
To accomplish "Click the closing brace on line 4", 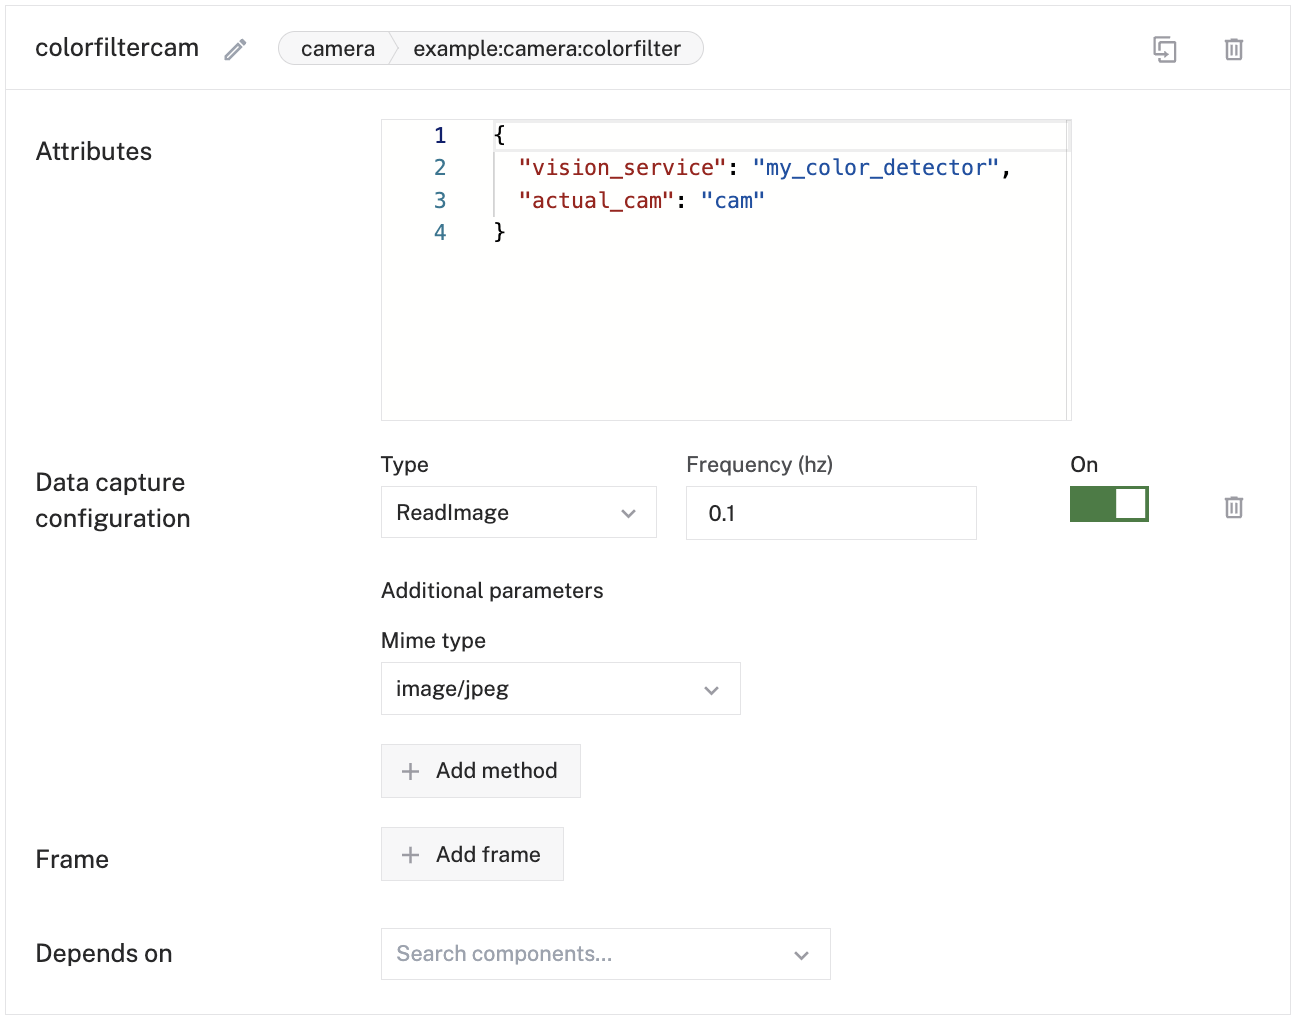I will [500, 233].
